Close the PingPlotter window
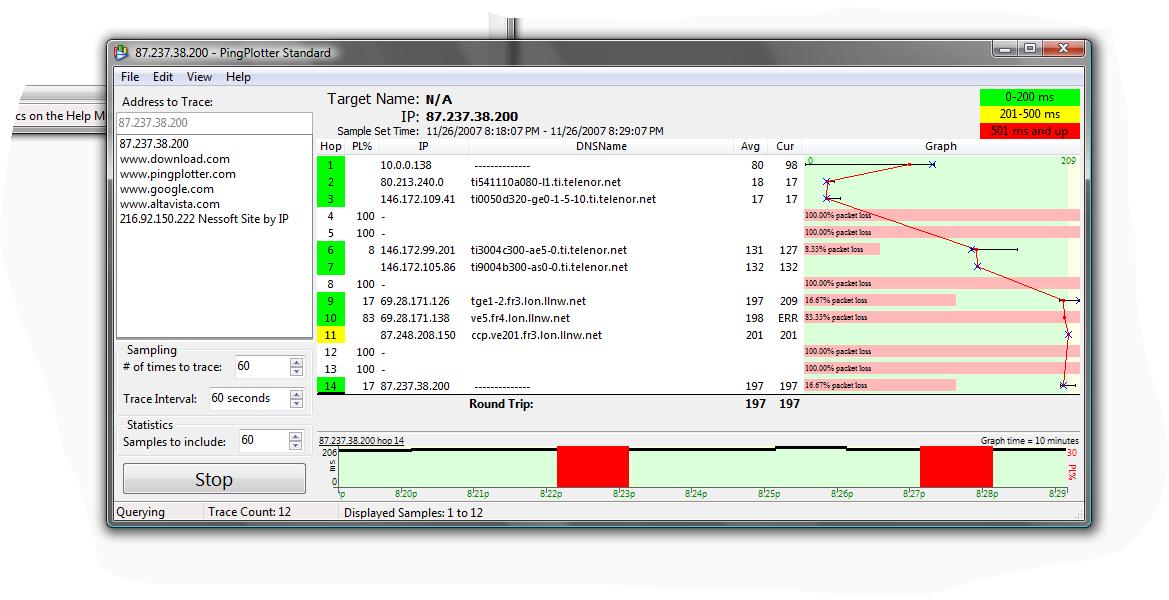This screenshot has height=600, width=1169. click(x=1062, y=48)
